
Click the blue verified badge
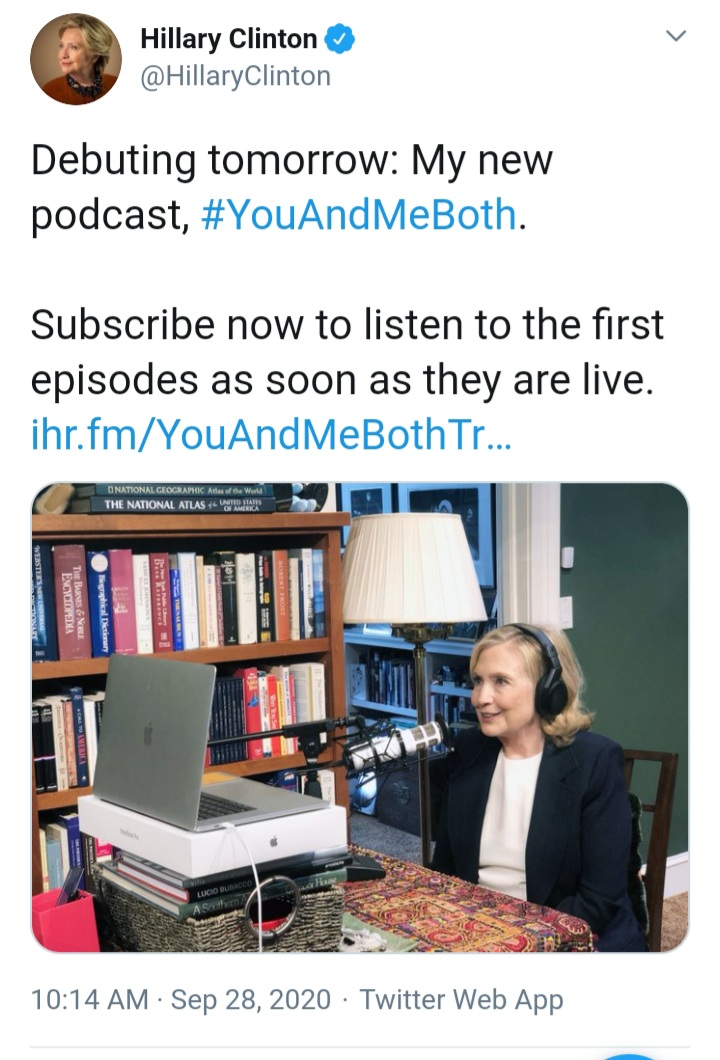pos(340,39)
